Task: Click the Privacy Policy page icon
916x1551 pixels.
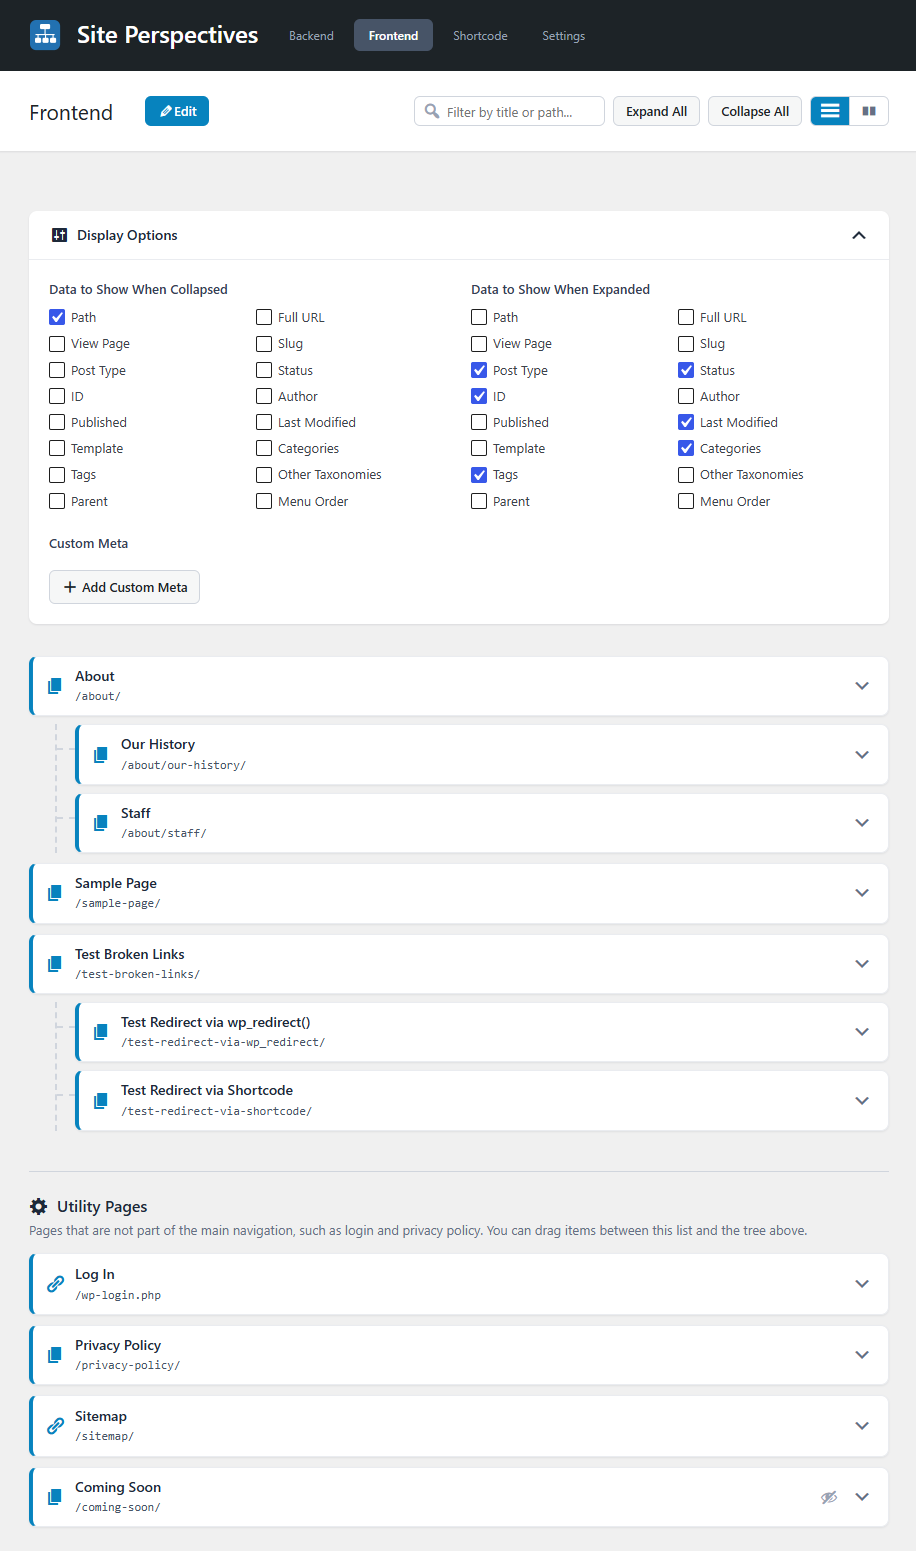Action: 55,1355
